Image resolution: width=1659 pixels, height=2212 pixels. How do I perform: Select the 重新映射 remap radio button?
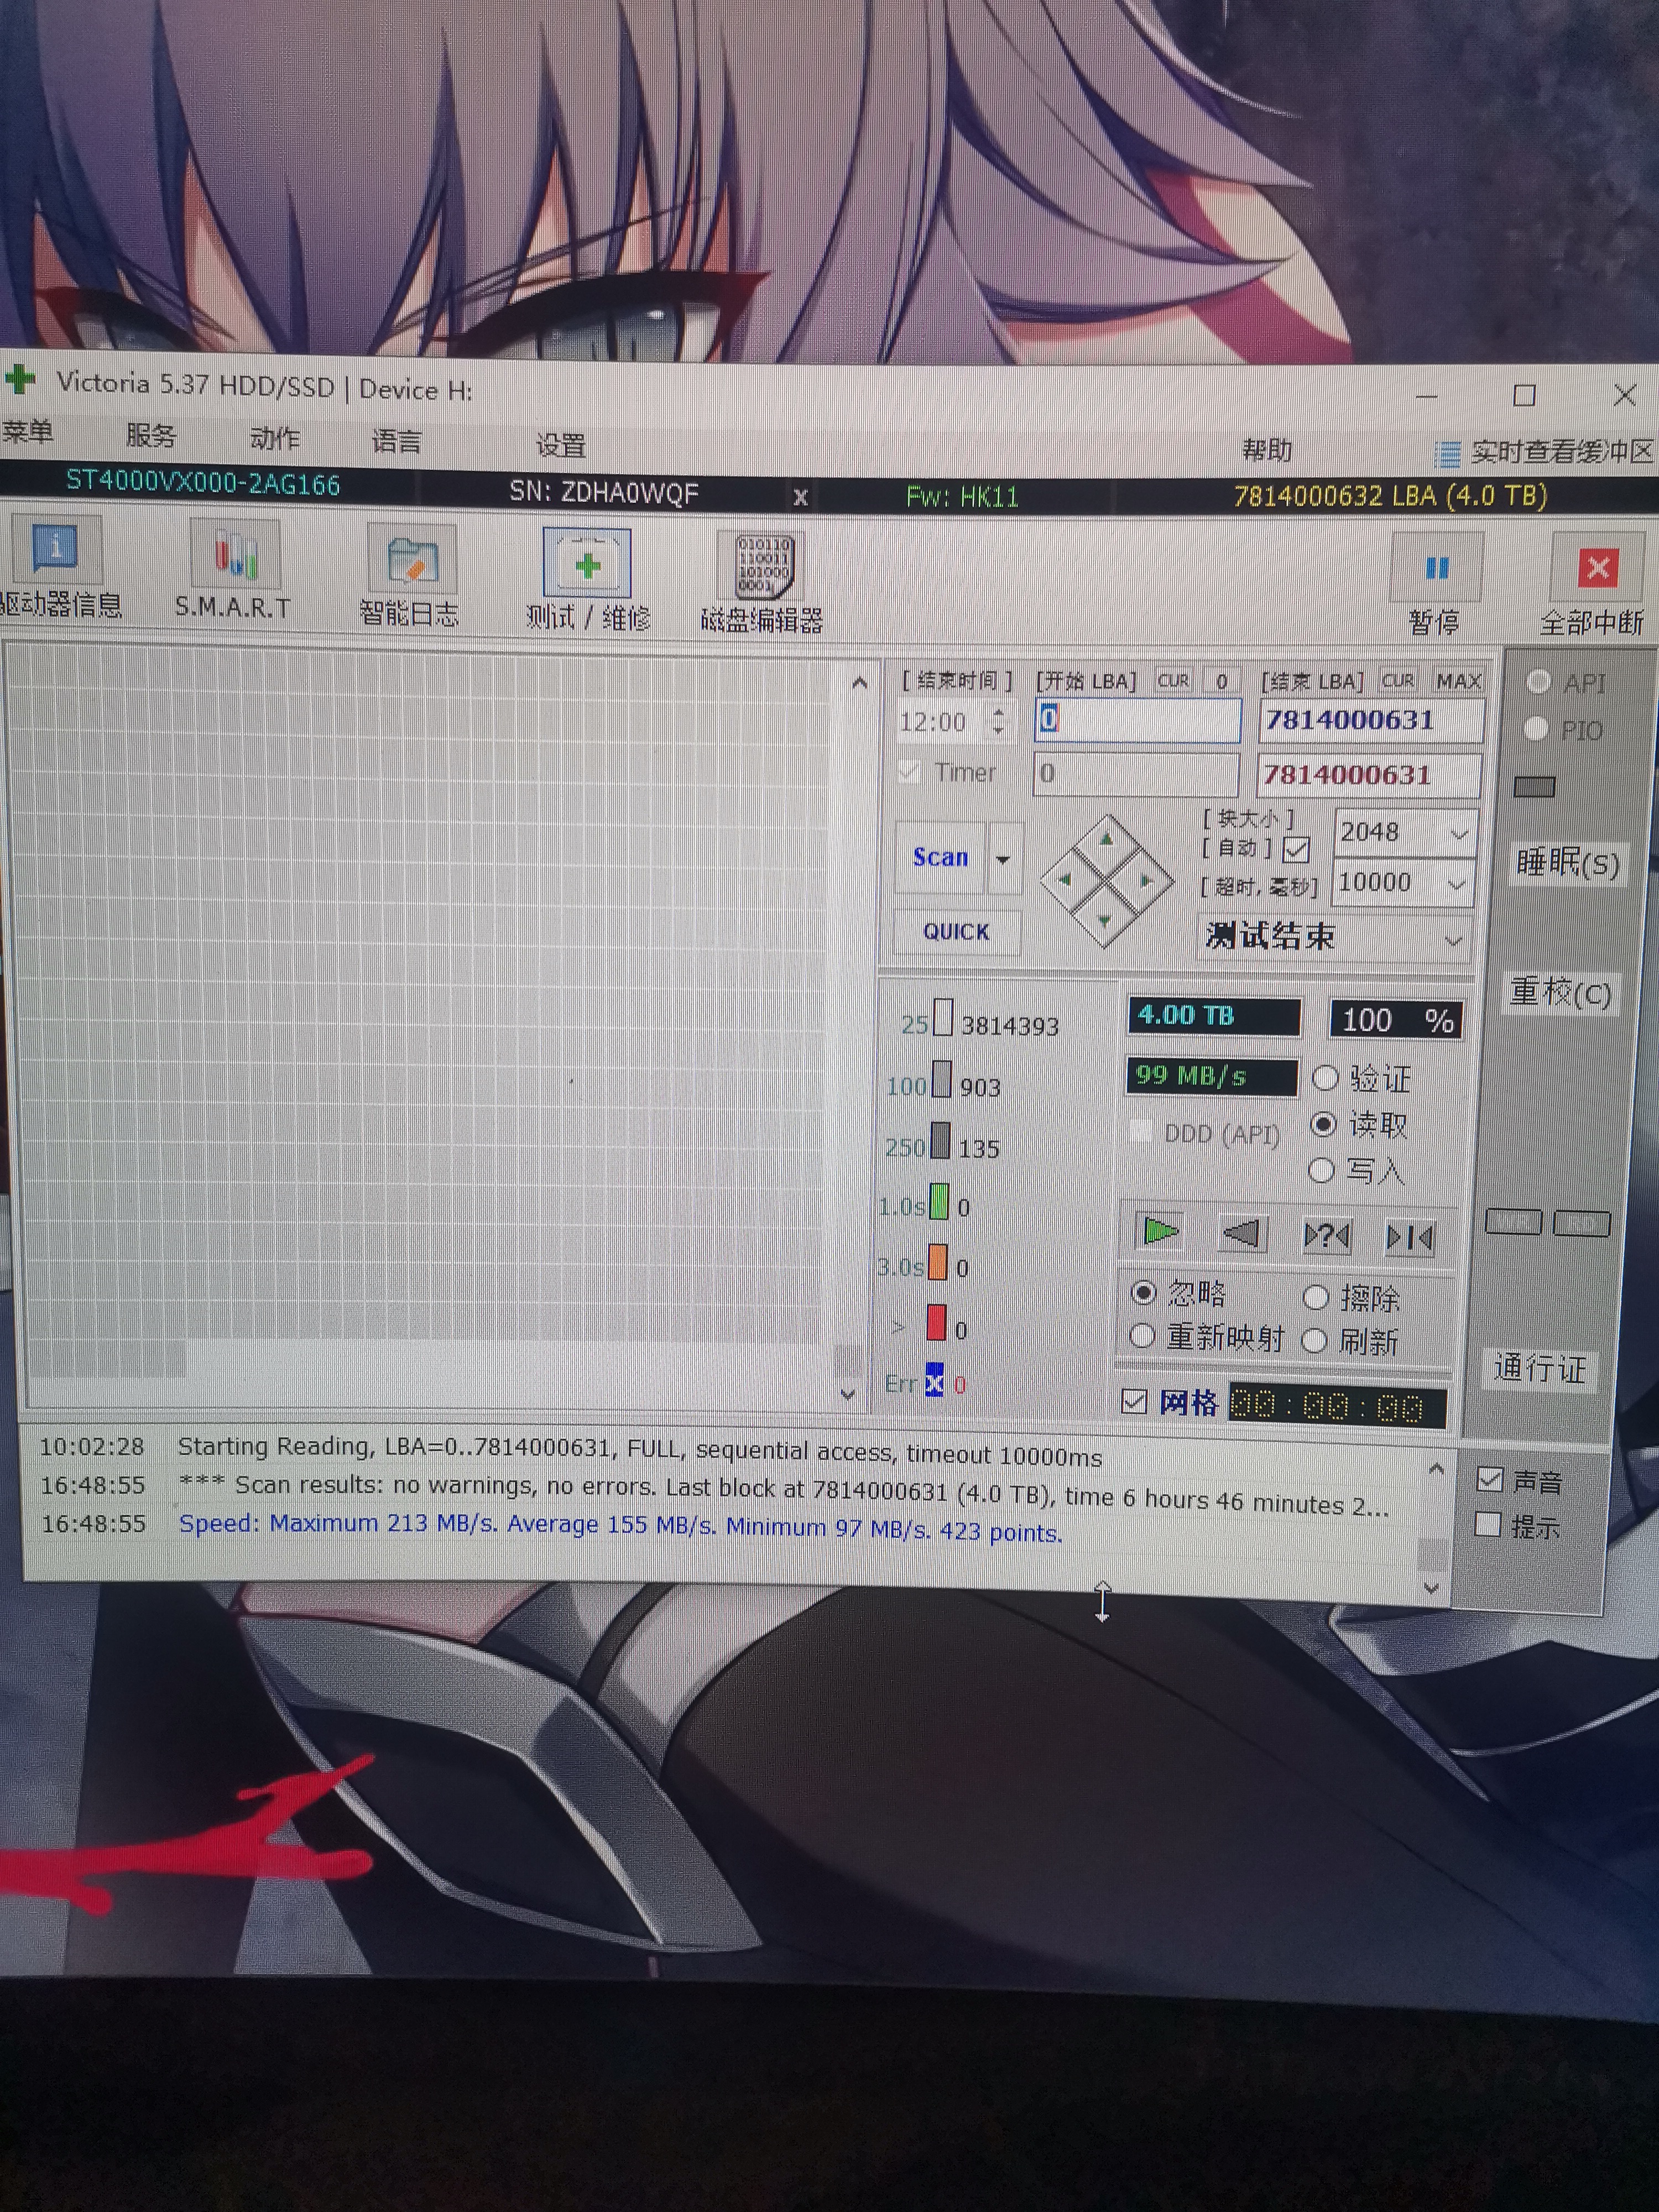click(1141, 1335)
